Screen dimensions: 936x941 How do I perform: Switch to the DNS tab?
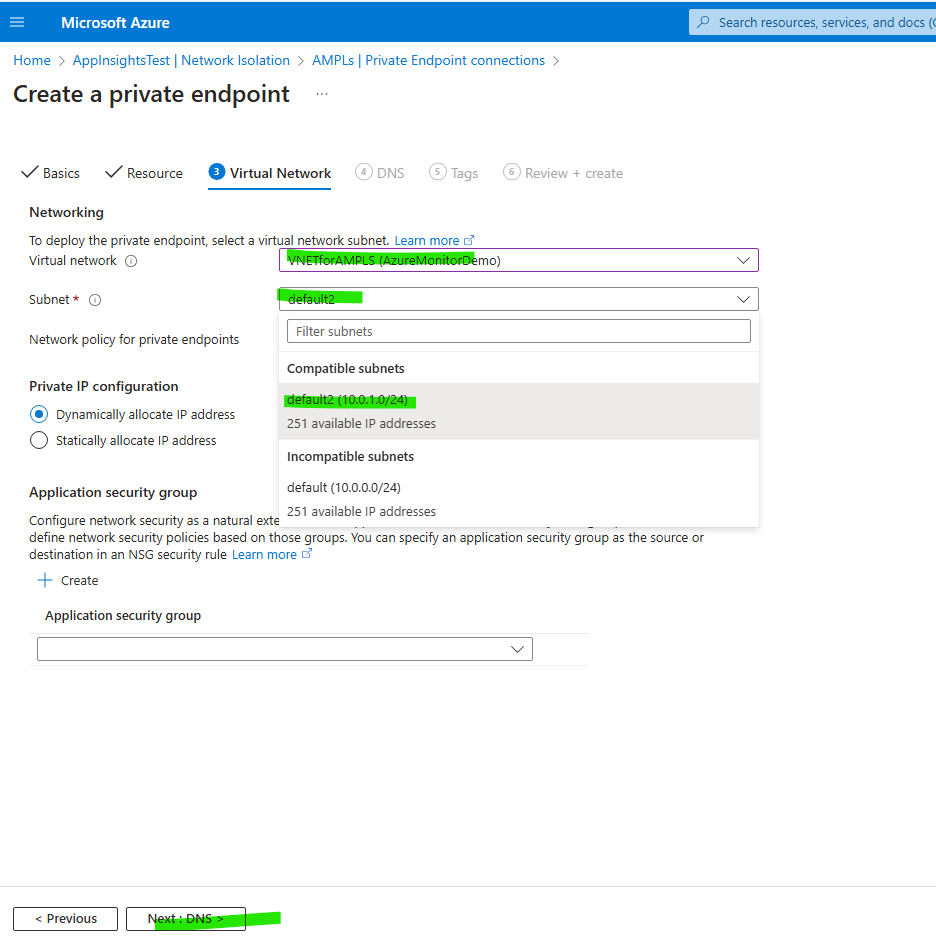(x=380, y=173)
